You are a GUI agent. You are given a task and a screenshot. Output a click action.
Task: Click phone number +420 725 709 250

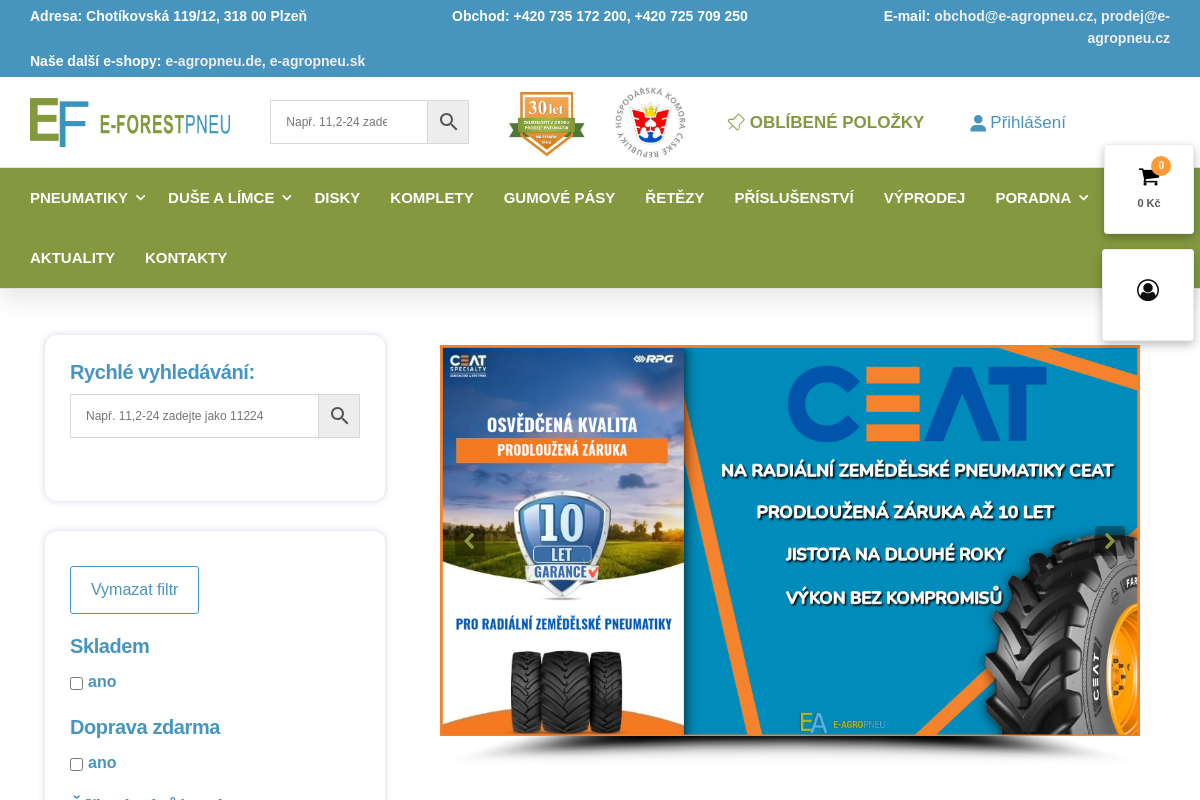[x=691, y=16]
